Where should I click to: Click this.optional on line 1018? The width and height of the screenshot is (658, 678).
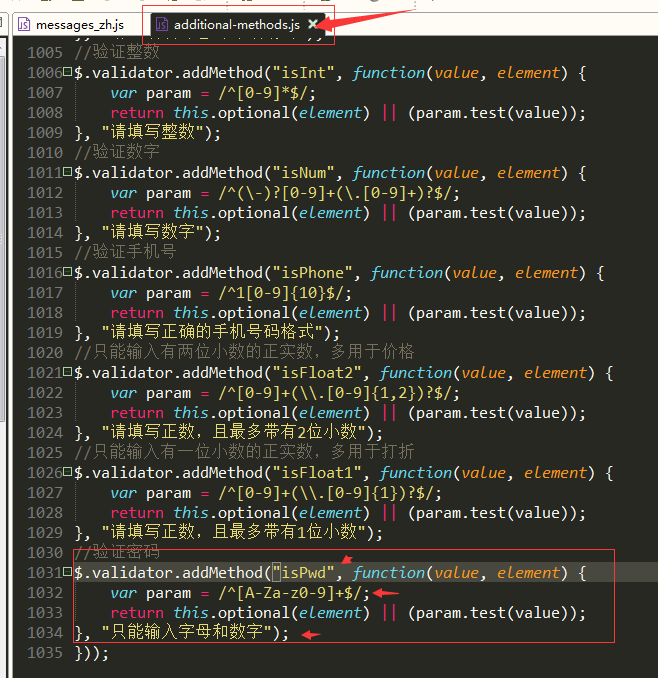tap(231, 313)
